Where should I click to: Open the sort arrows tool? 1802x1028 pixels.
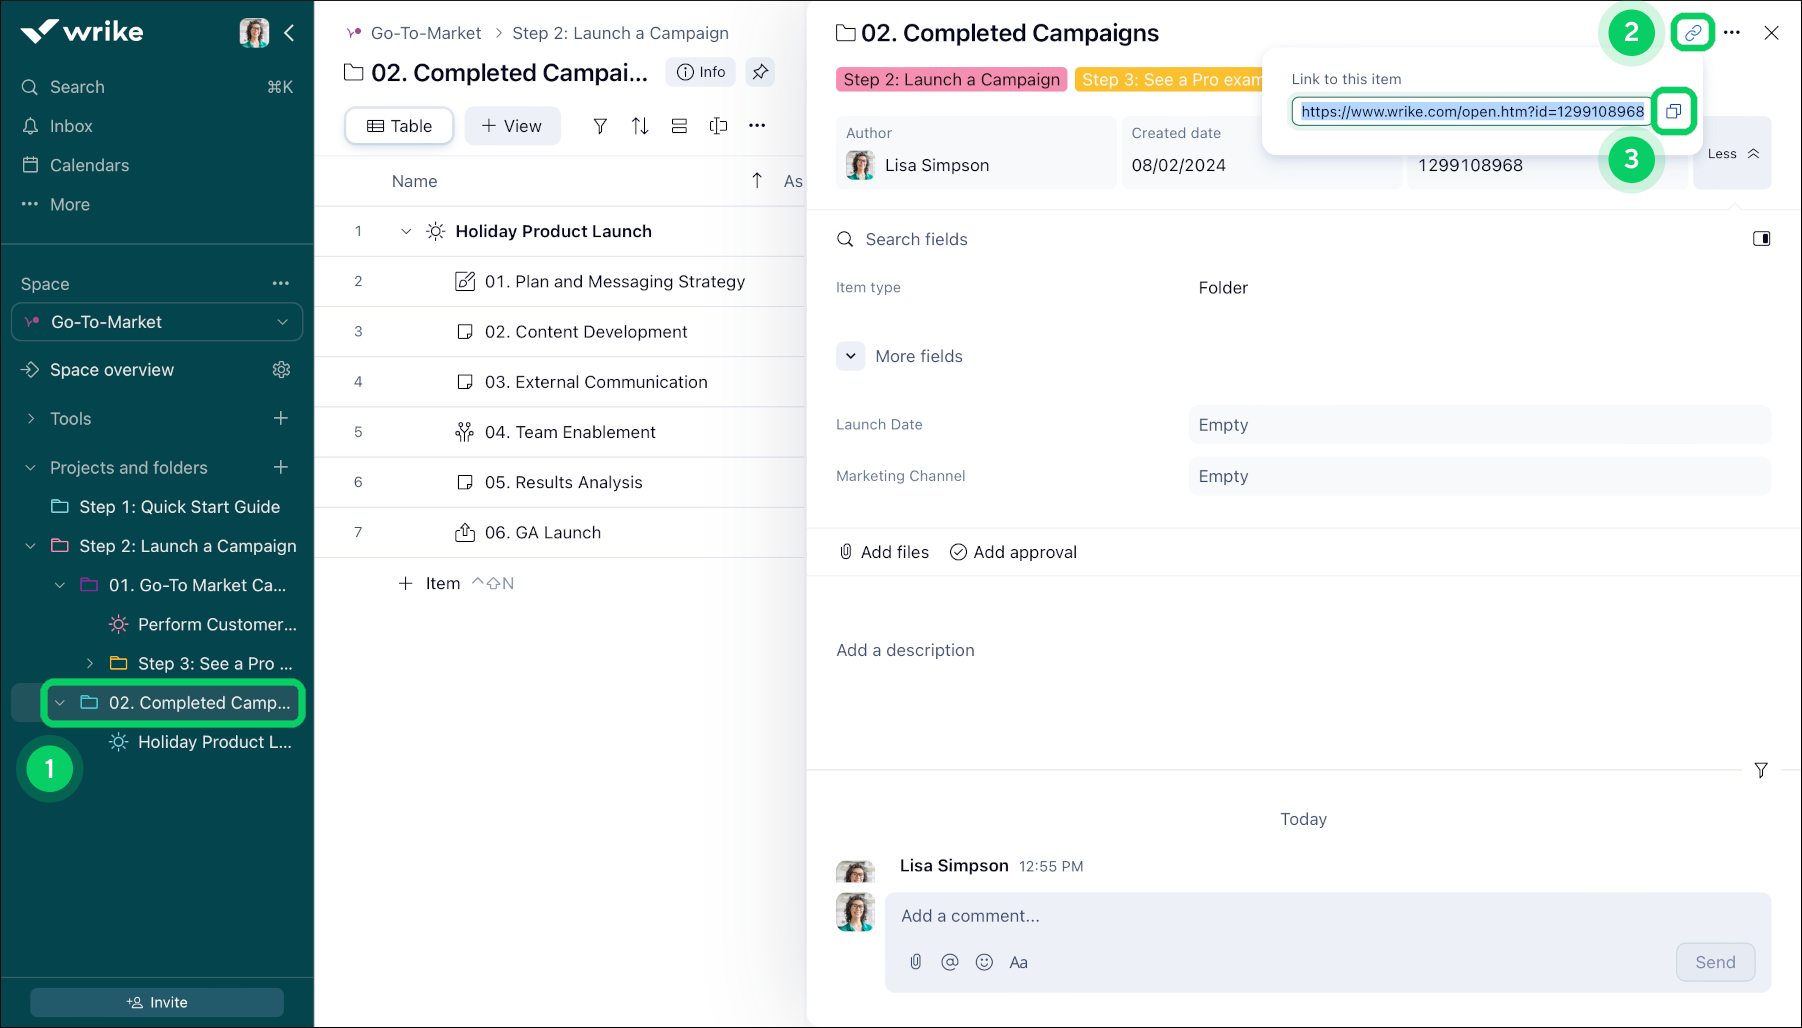(x=640, y=126)
